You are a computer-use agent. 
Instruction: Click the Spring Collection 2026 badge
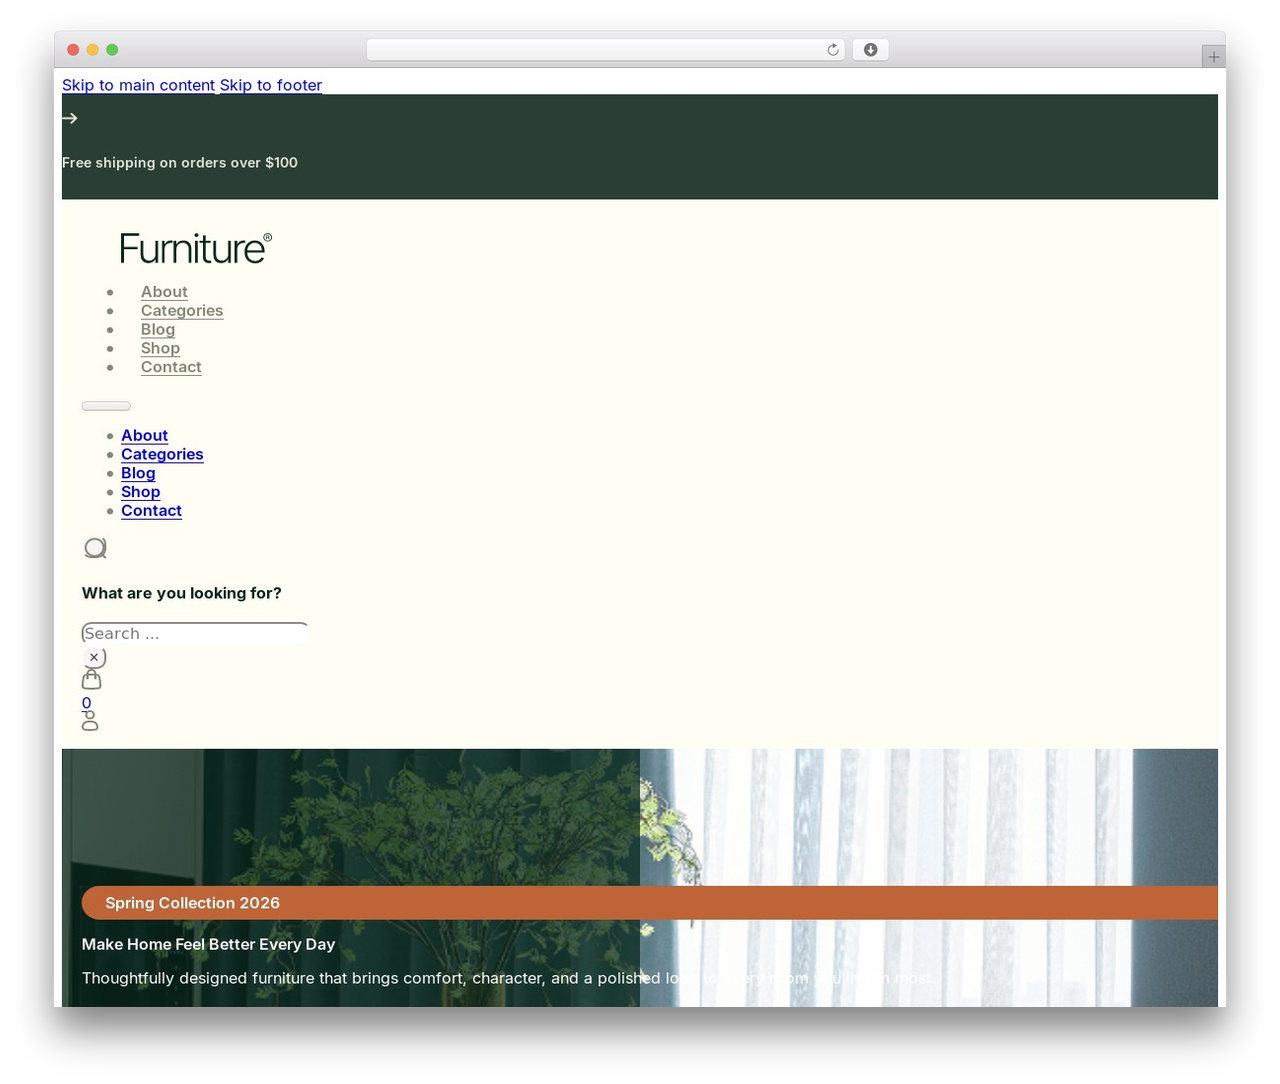650,903
